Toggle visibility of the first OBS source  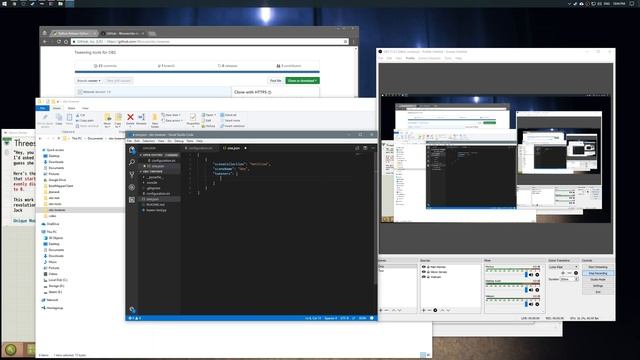(423, 267)
